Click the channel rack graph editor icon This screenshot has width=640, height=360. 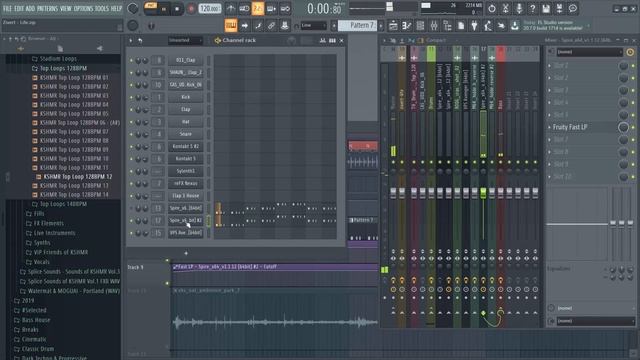(322, 40)
